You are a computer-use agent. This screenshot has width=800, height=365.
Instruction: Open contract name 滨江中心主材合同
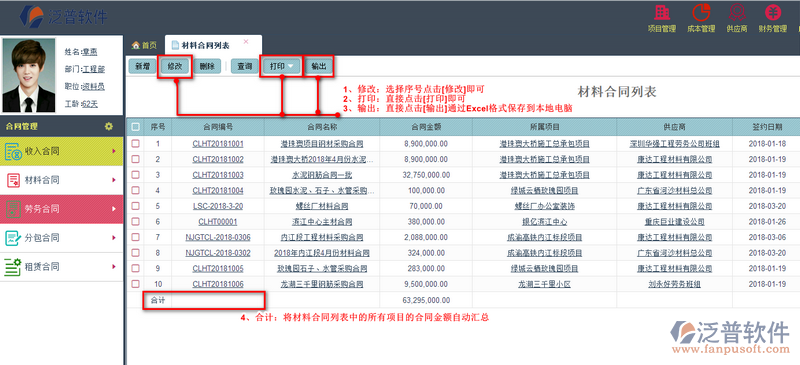tap(321, 222)
